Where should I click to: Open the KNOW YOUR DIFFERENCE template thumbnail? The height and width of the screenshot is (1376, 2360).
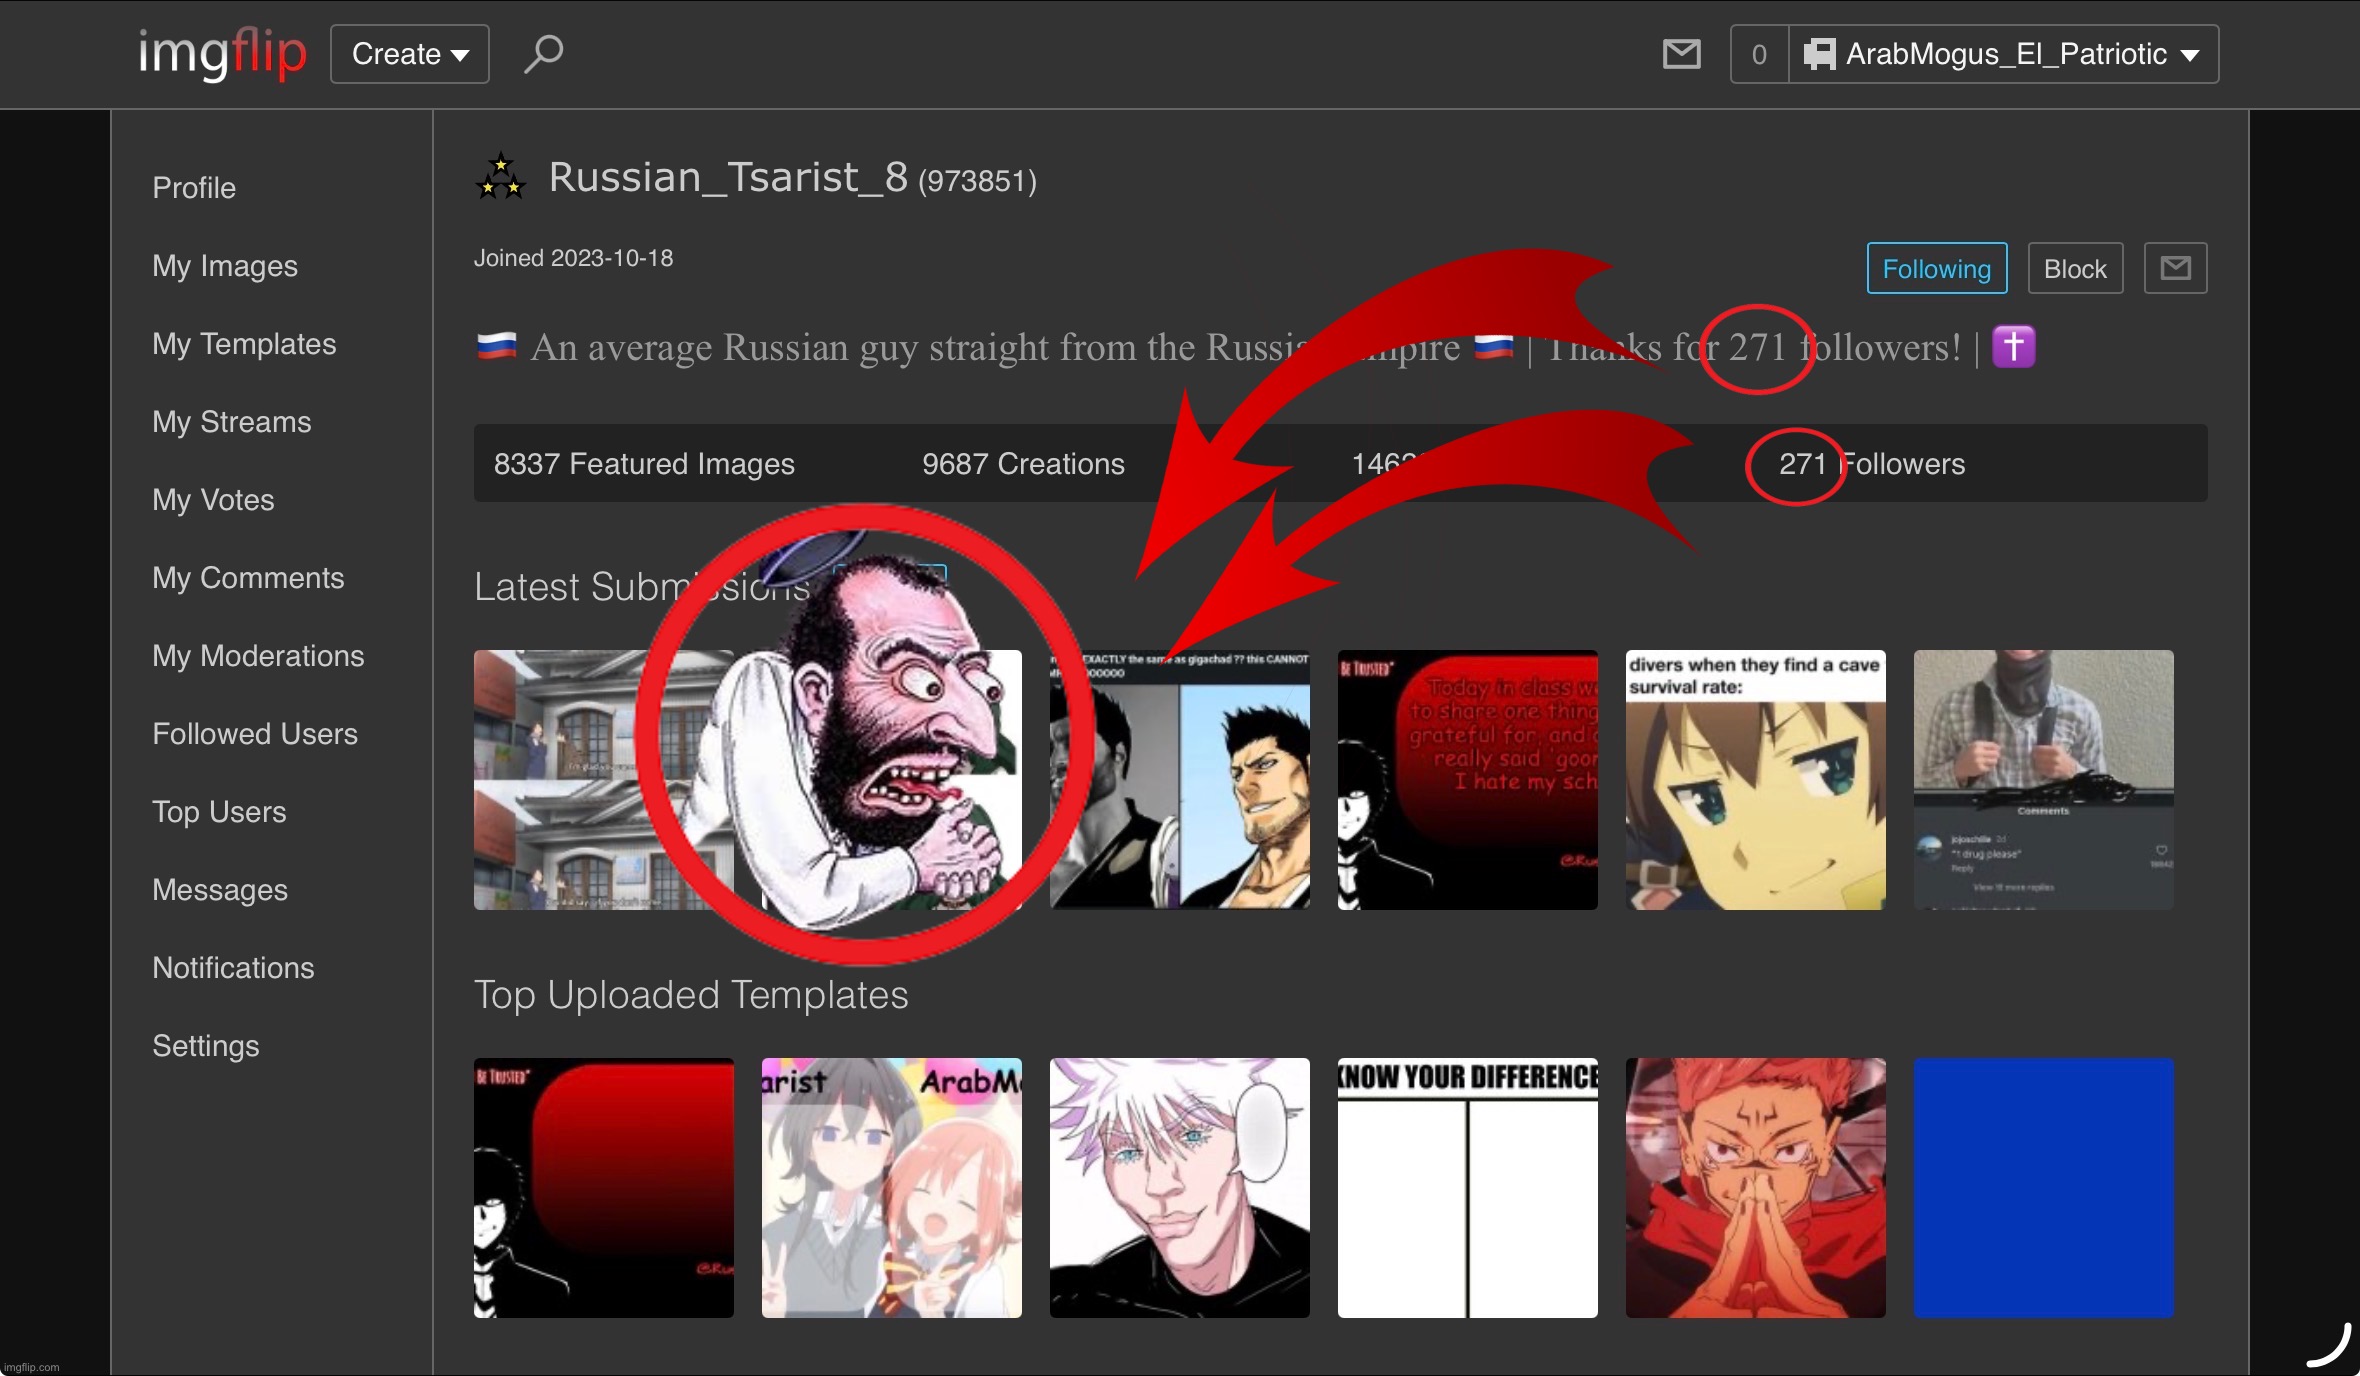[1467, 1187]
